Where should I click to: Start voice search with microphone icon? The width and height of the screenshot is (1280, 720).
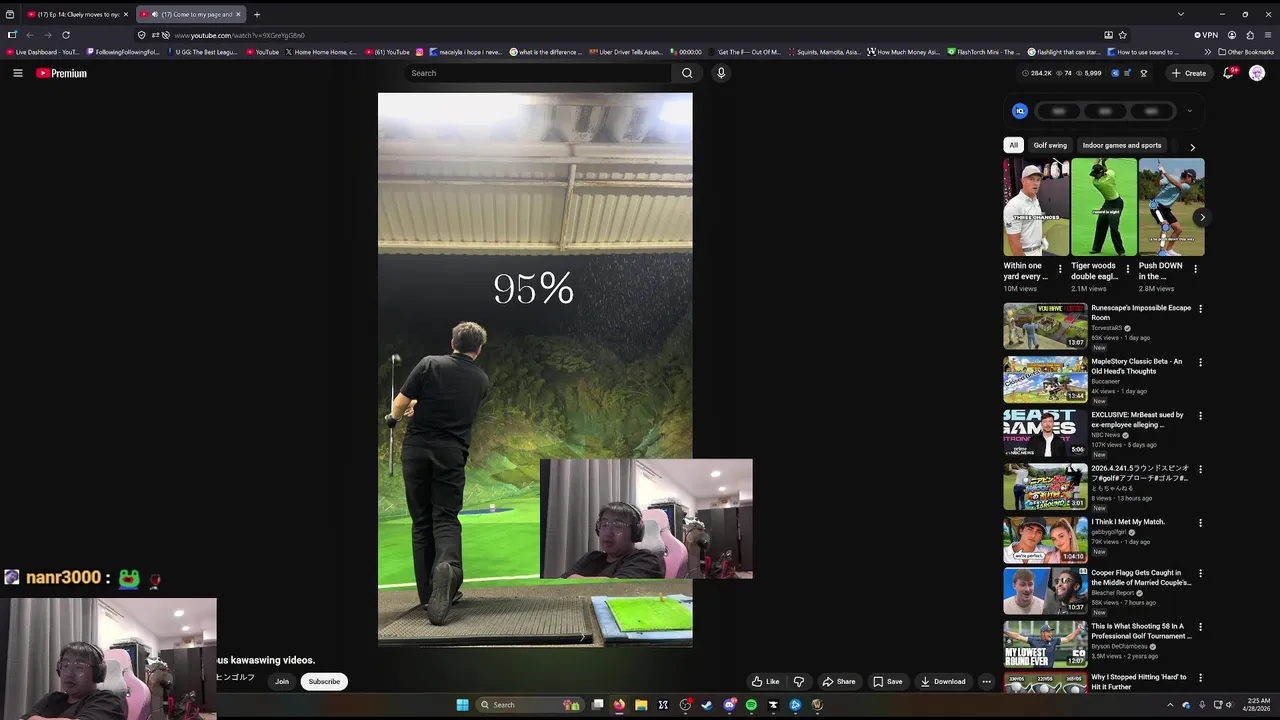[721, 73]
